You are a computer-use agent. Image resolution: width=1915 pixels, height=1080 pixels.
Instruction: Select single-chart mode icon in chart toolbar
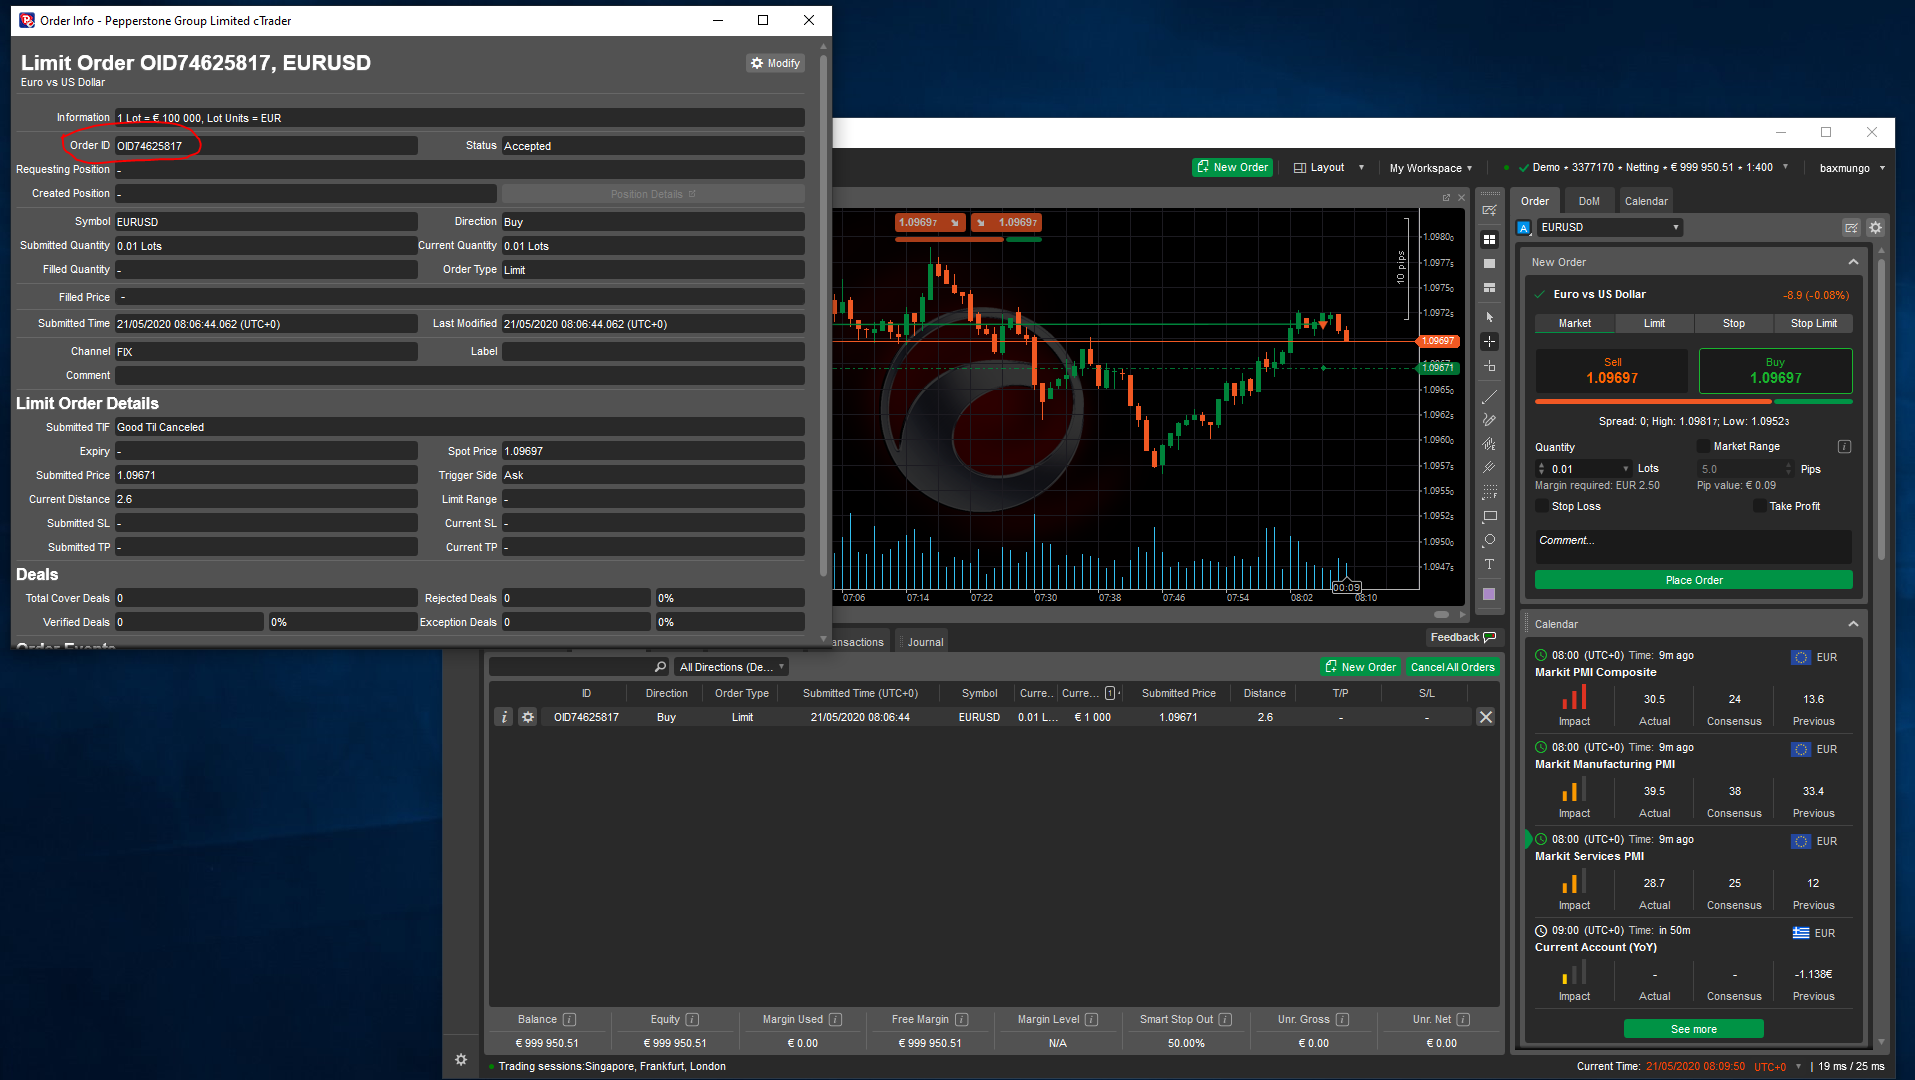pos(1489,264)
